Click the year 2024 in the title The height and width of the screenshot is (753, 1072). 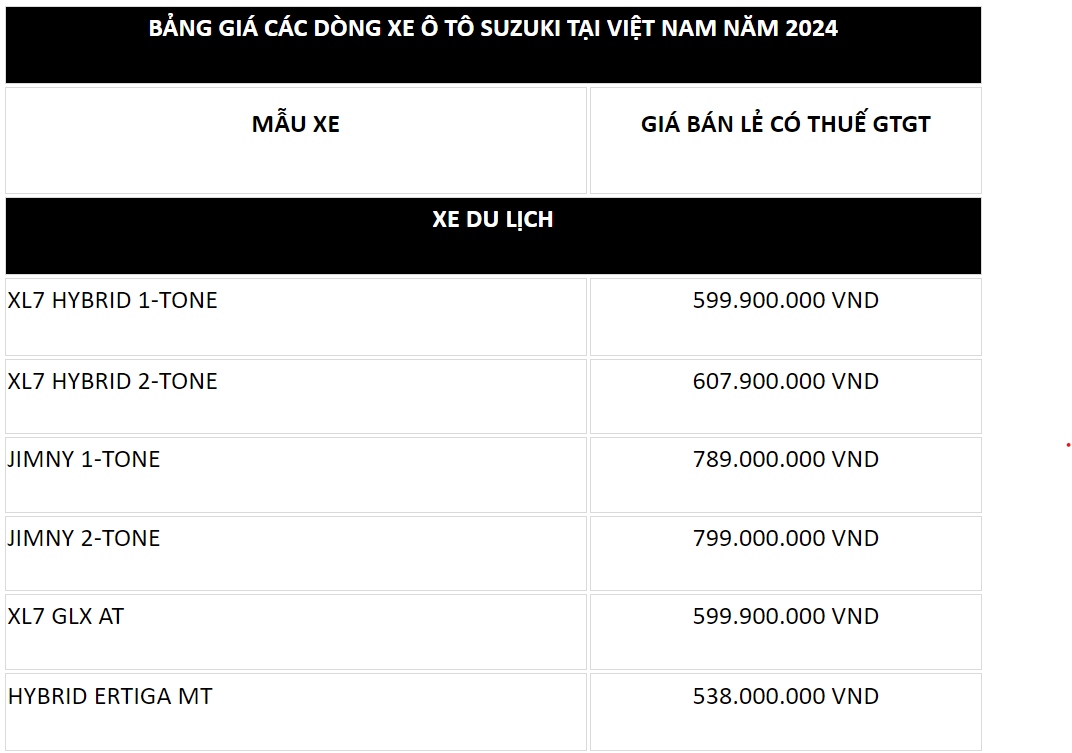point(811,28)
